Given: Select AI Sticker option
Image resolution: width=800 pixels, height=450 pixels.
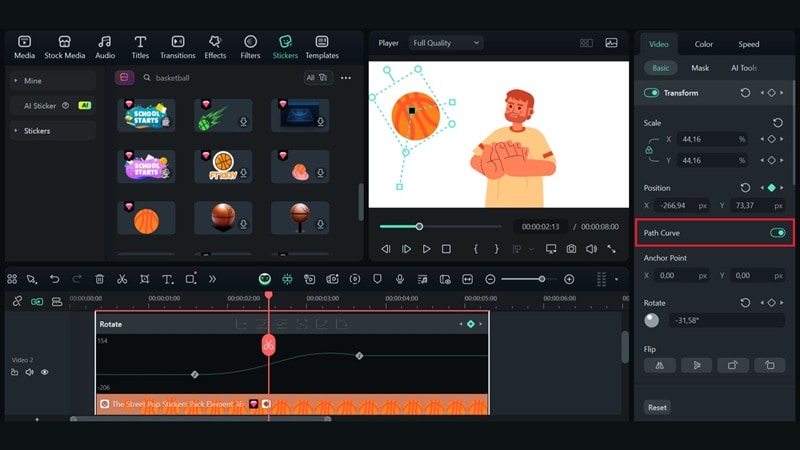Looking at the screenshot, I should 52,106.
